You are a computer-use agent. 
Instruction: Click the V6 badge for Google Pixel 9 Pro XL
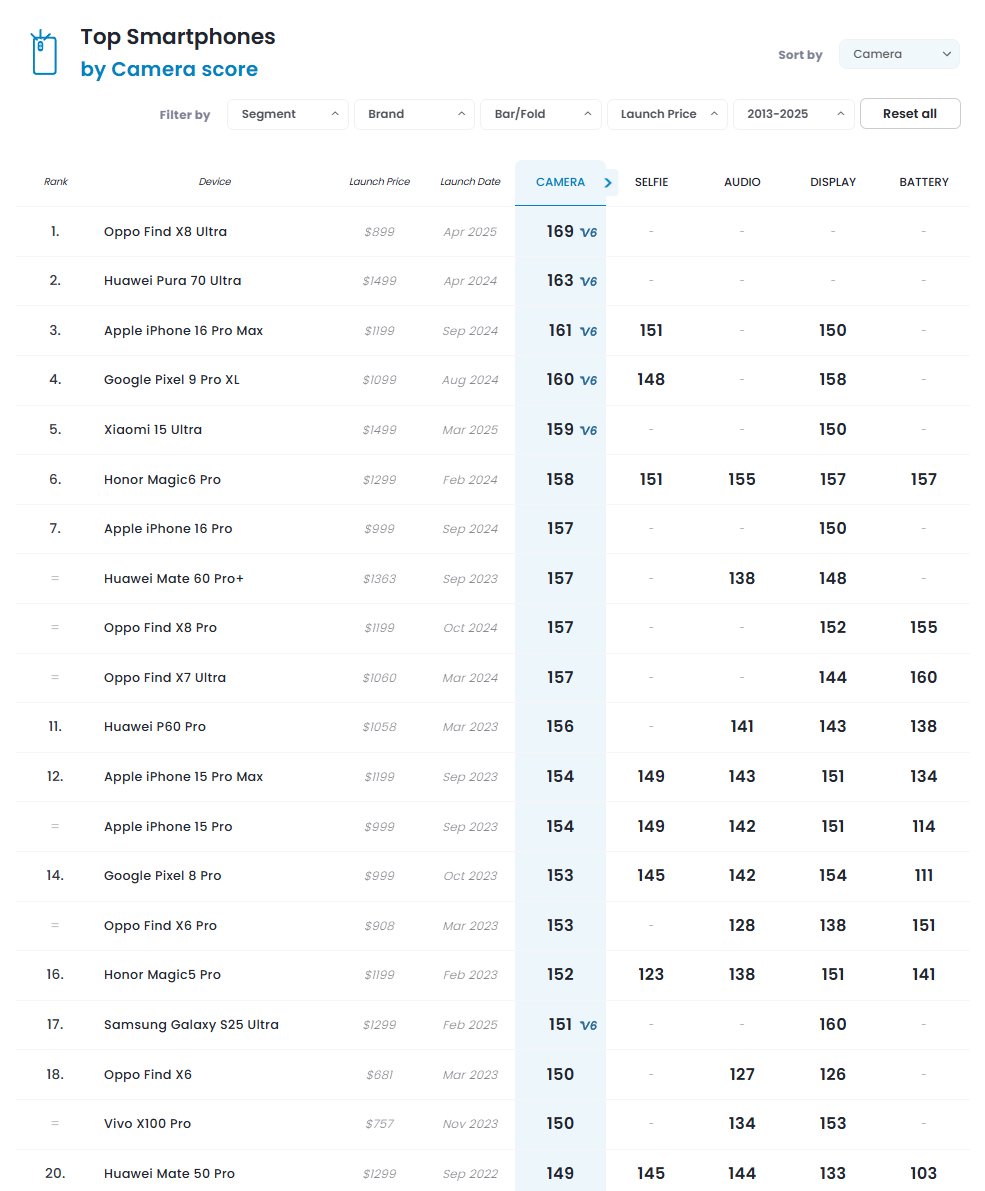point(589,381)
